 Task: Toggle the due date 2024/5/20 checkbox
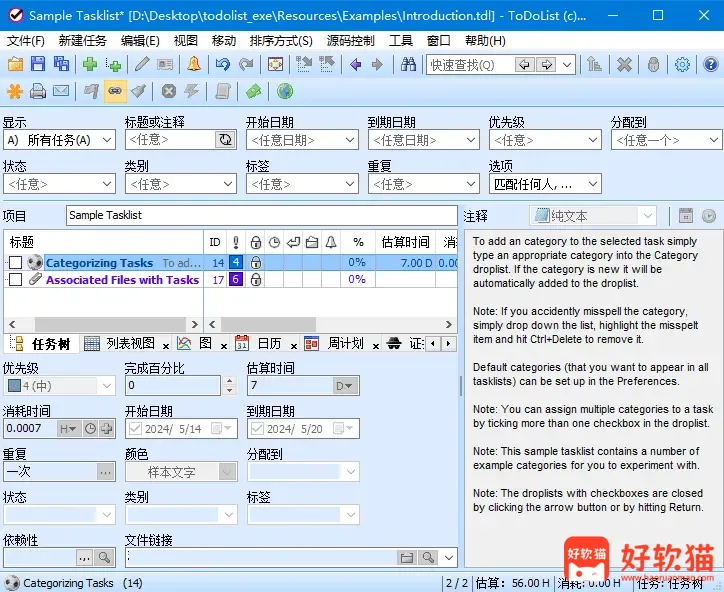pyautogui.click(x=257, y=429)
